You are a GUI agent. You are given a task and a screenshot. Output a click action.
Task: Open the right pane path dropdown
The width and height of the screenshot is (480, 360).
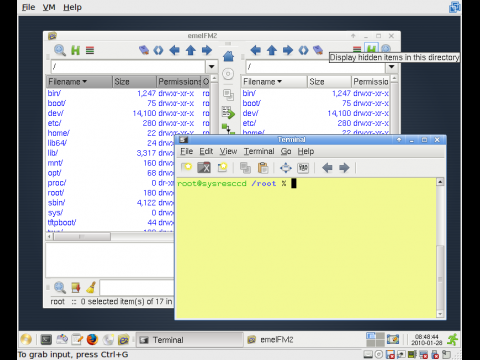point(392,66)
